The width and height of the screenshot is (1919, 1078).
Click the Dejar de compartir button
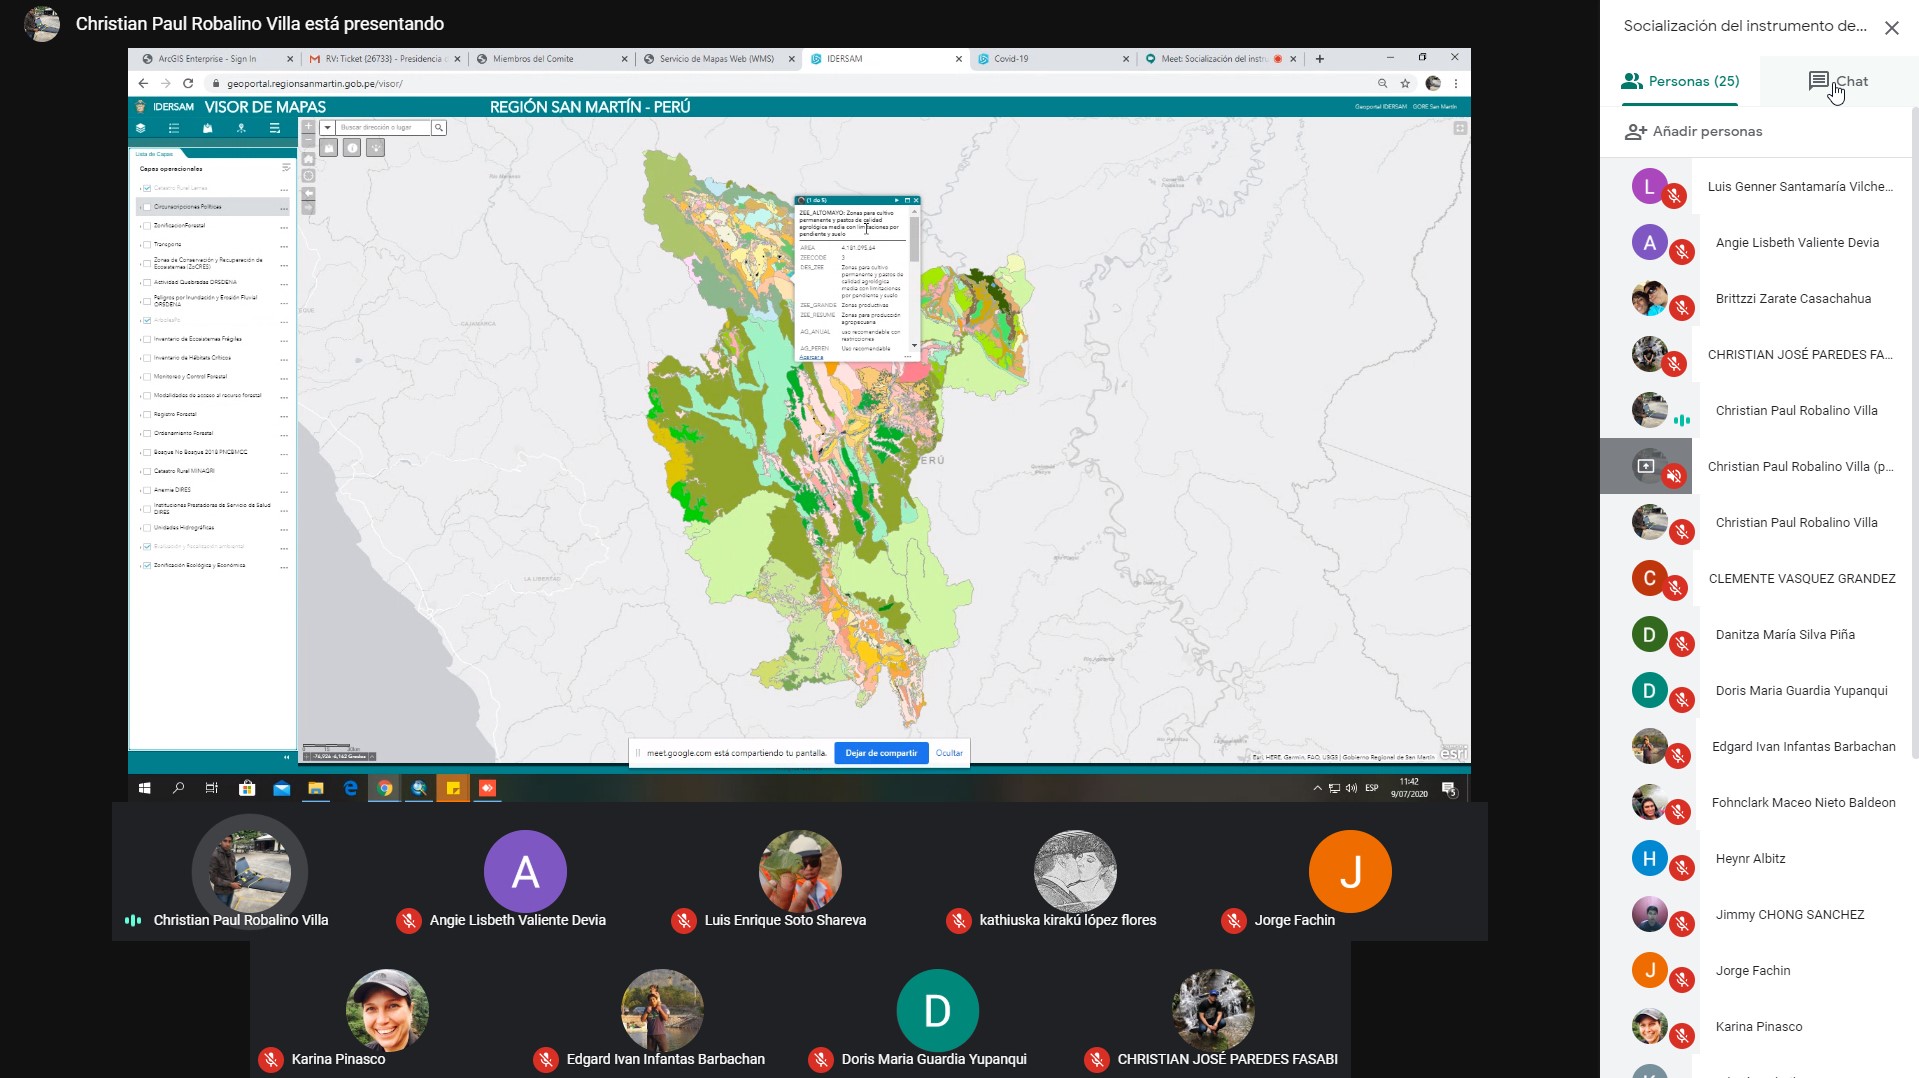point(881,753)
